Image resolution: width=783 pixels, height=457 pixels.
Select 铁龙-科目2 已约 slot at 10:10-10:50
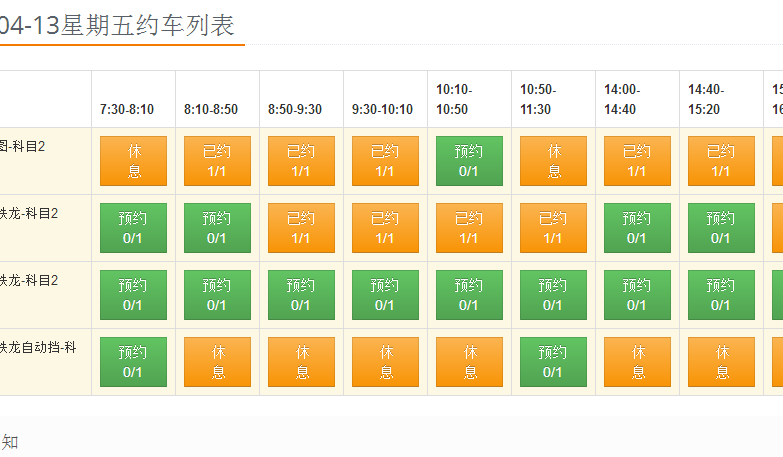pyautogui.click(x=469, y=228)
